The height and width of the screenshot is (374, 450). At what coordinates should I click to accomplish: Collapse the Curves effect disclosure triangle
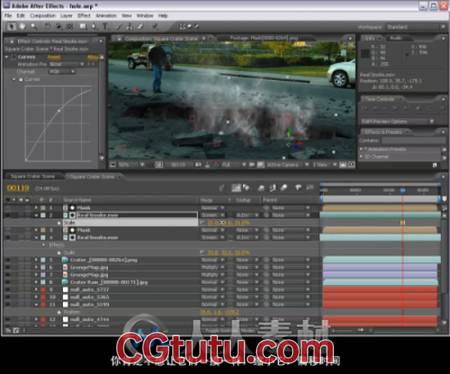pyautogui.click(x=7, y=57)
